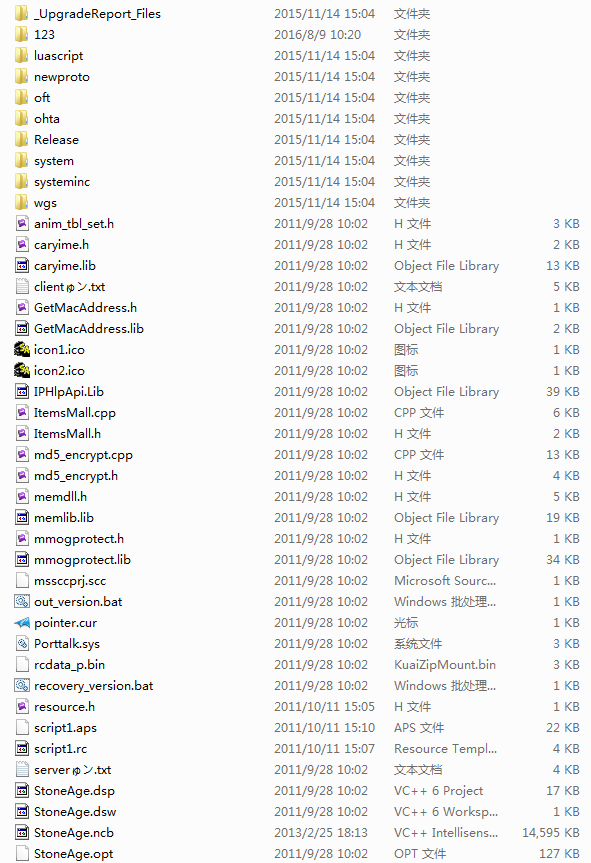This screenshot has width=591, height=863.
Task: Click the icon1.ico file icon
Action: 21,349
